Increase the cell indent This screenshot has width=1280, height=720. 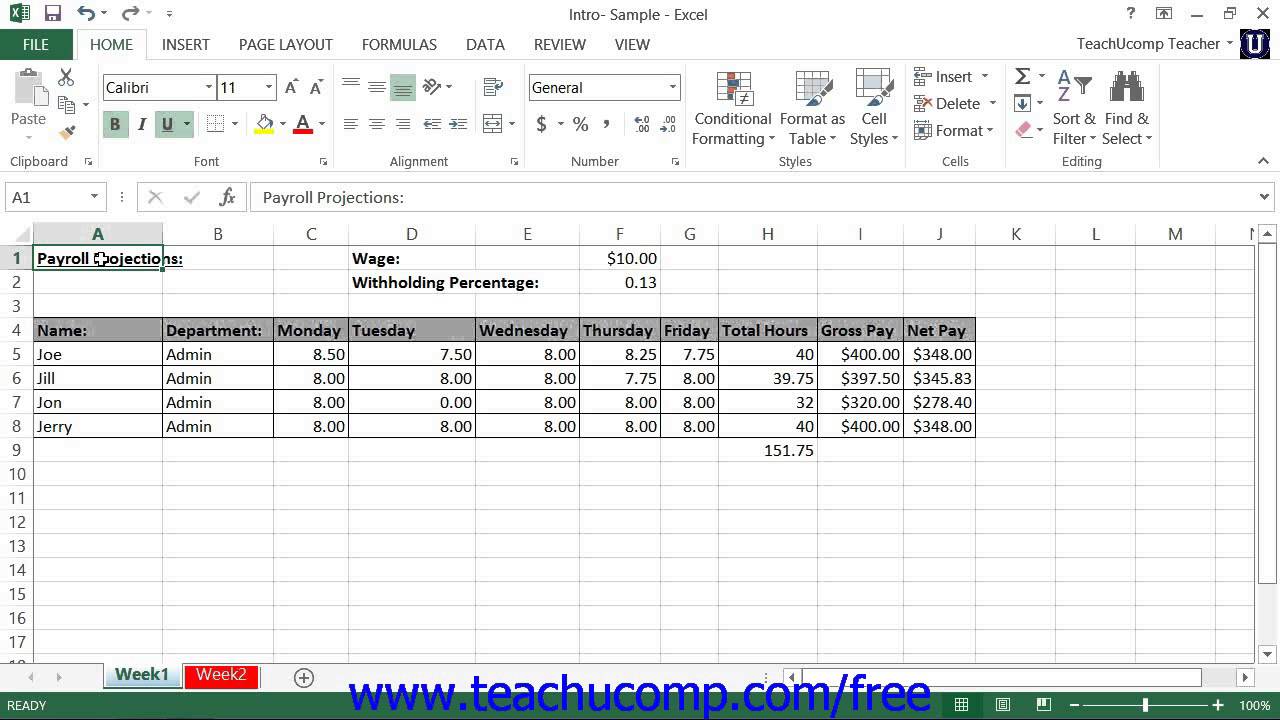pyautogui.click(x=458, y=124)
